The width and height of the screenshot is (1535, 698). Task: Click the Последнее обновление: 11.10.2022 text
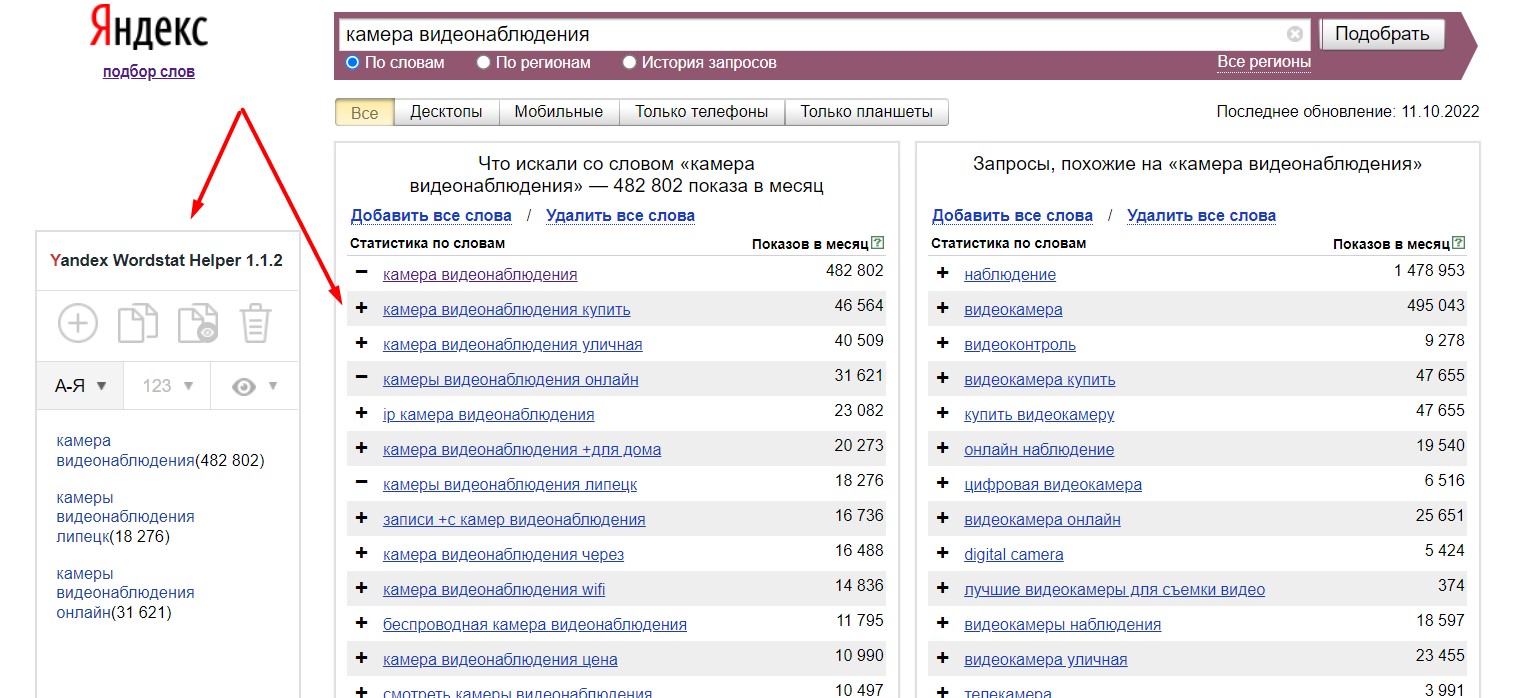(1347, 111)
